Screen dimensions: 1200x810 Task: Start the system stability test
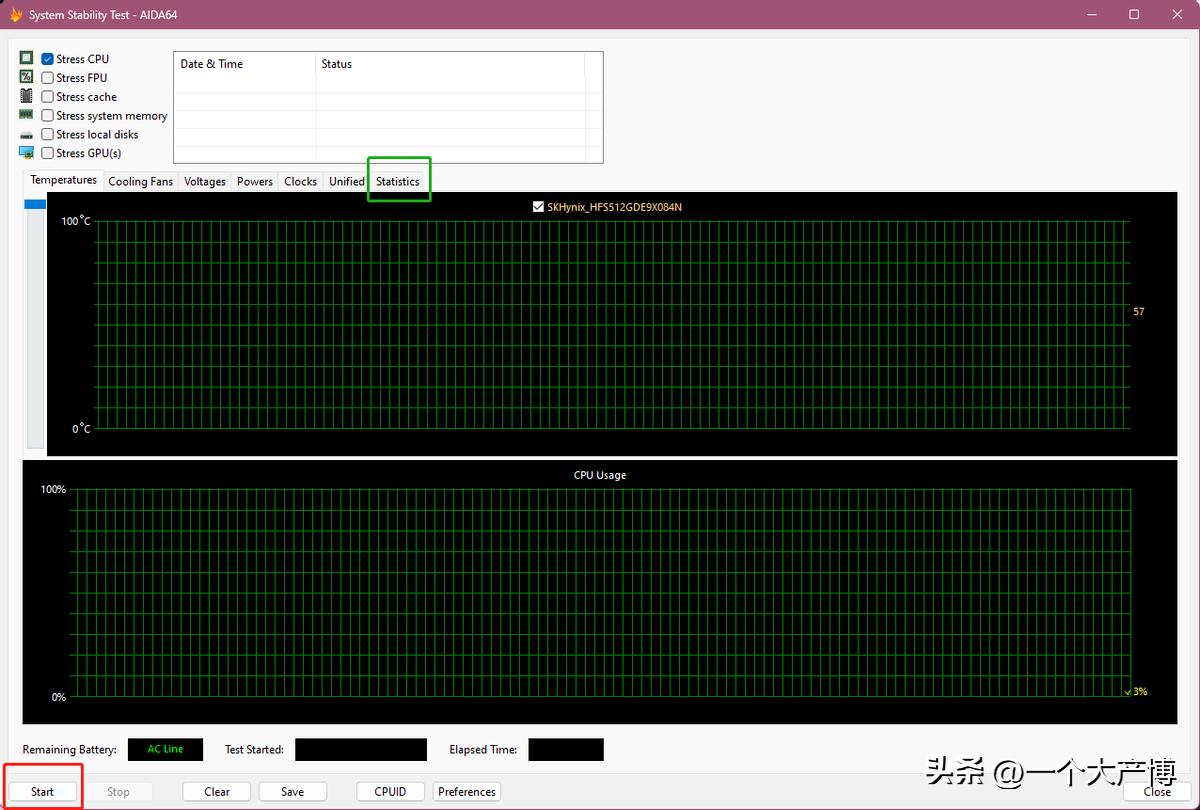coord(41,791)
